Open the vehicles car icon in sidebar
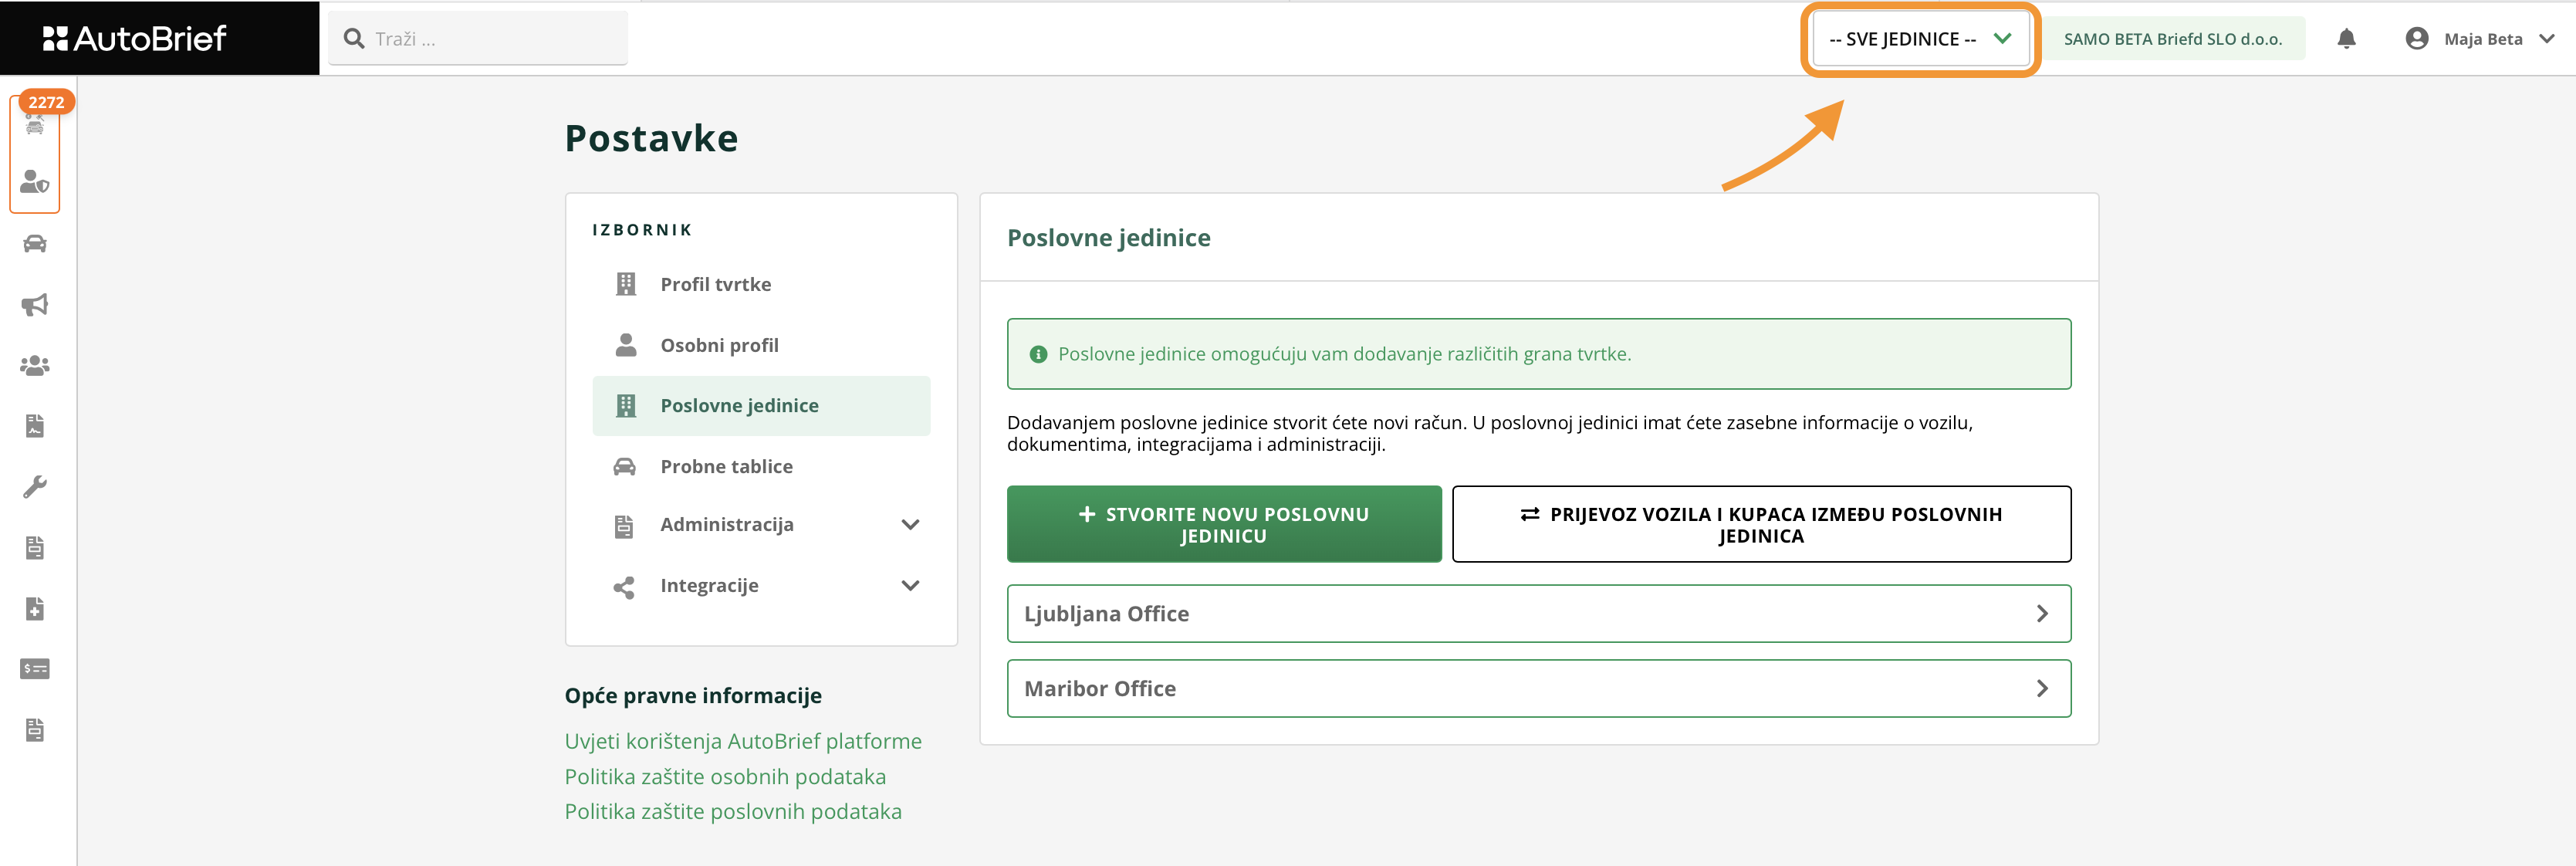This screenshot has width=2576, height=866. point(35,244)
